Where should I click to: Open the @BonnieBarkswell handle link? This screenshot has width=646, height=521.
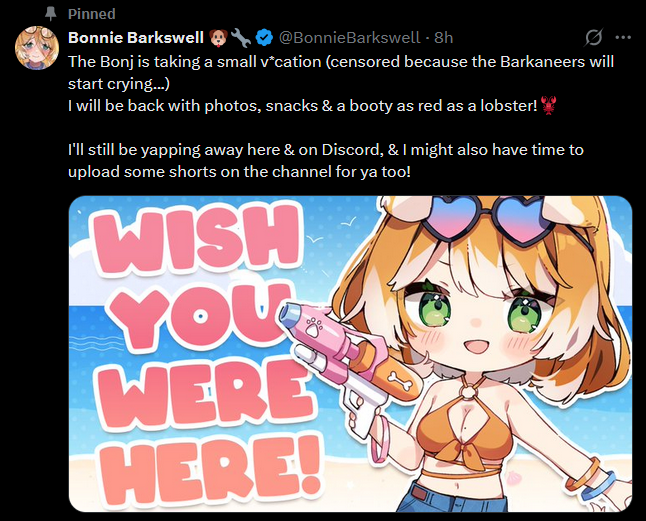[x=349, y=38]
